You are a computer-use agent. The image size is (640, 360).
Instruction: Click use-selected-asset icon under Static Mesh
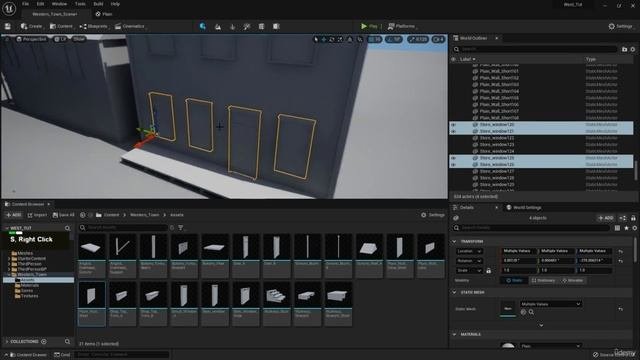(x=523, y=312)
